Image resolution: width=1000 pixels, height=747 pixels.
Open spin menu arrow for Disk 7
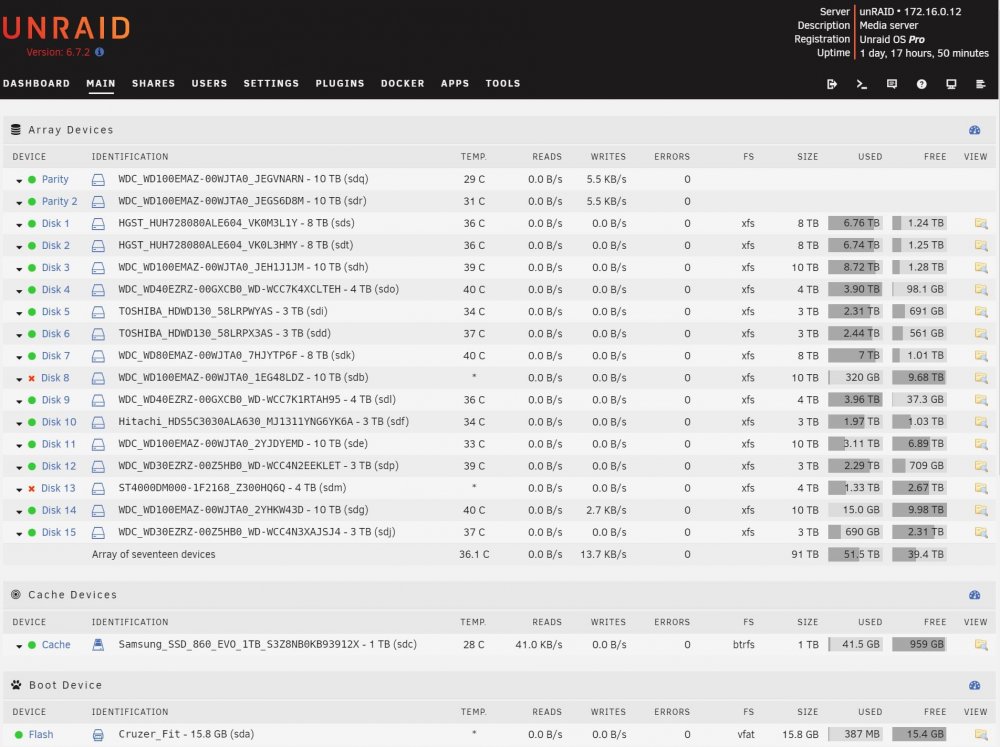[x=19, y=357]
